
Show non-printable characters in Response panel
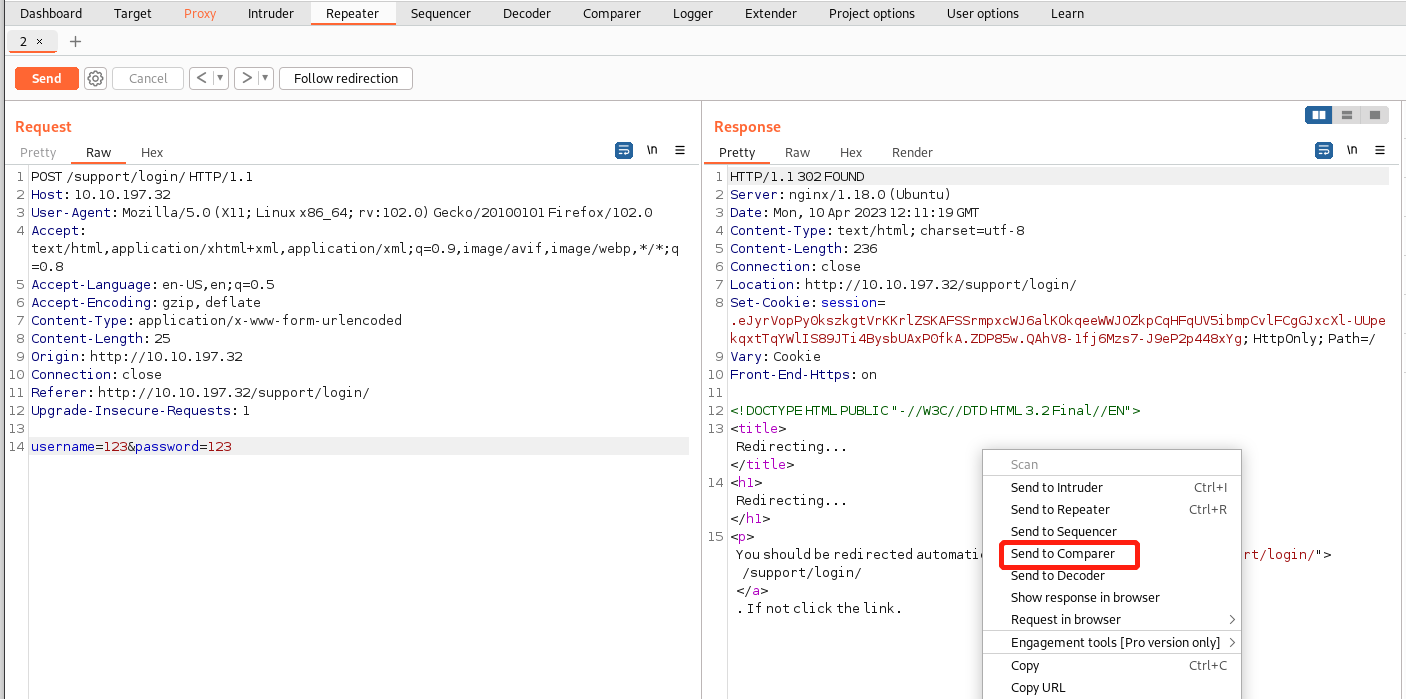tap(1352, 150)
